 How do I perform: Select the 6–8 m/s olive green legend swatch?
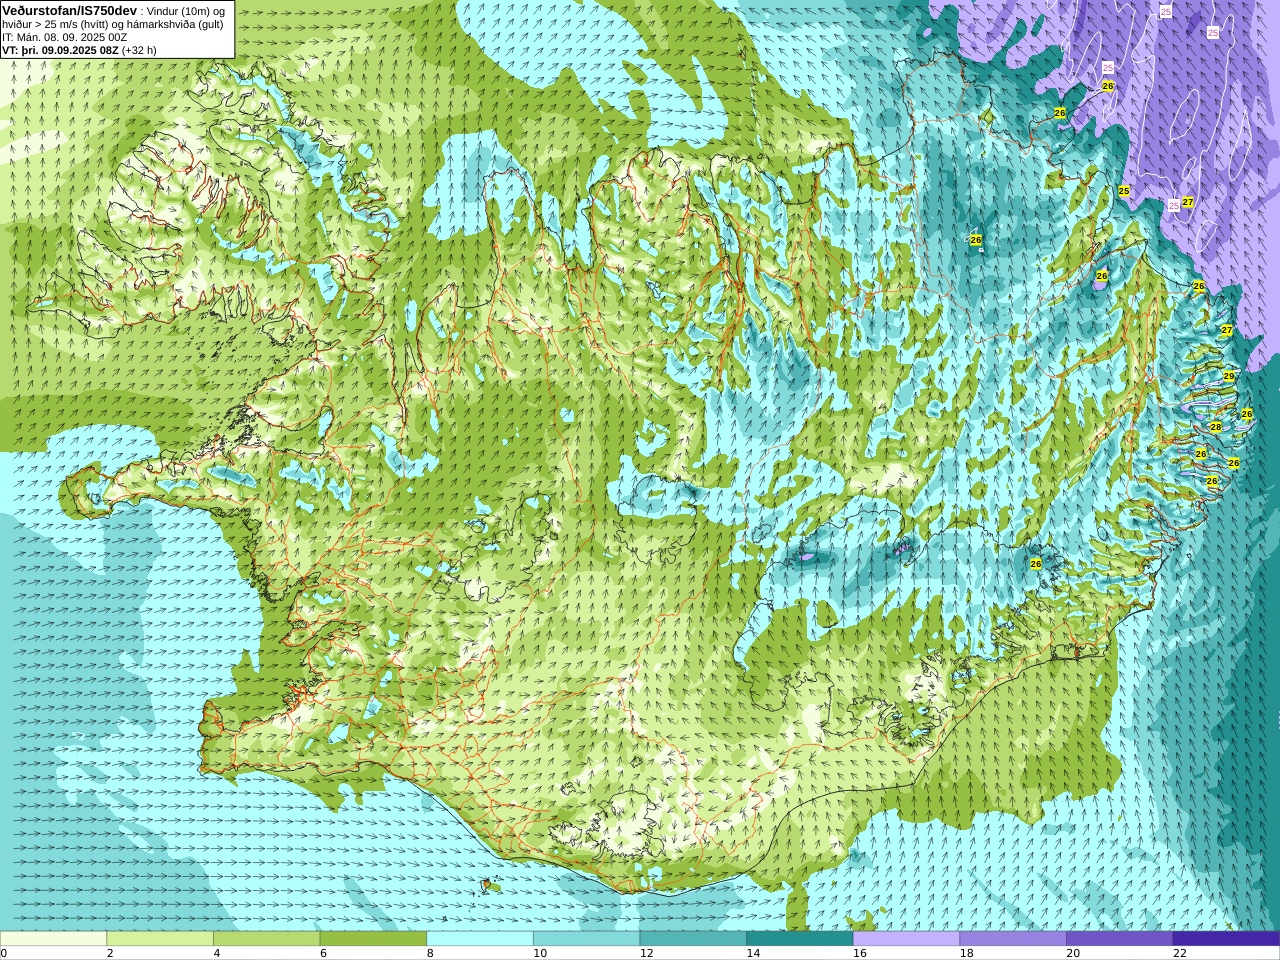point(373,939)
